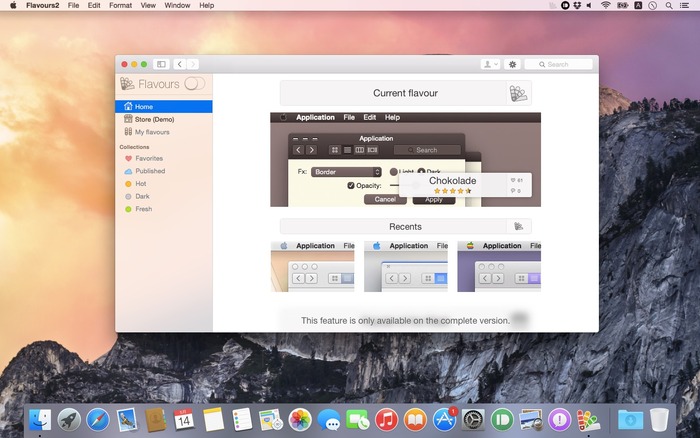Open Notification Center from menu bar

[684, 5]
